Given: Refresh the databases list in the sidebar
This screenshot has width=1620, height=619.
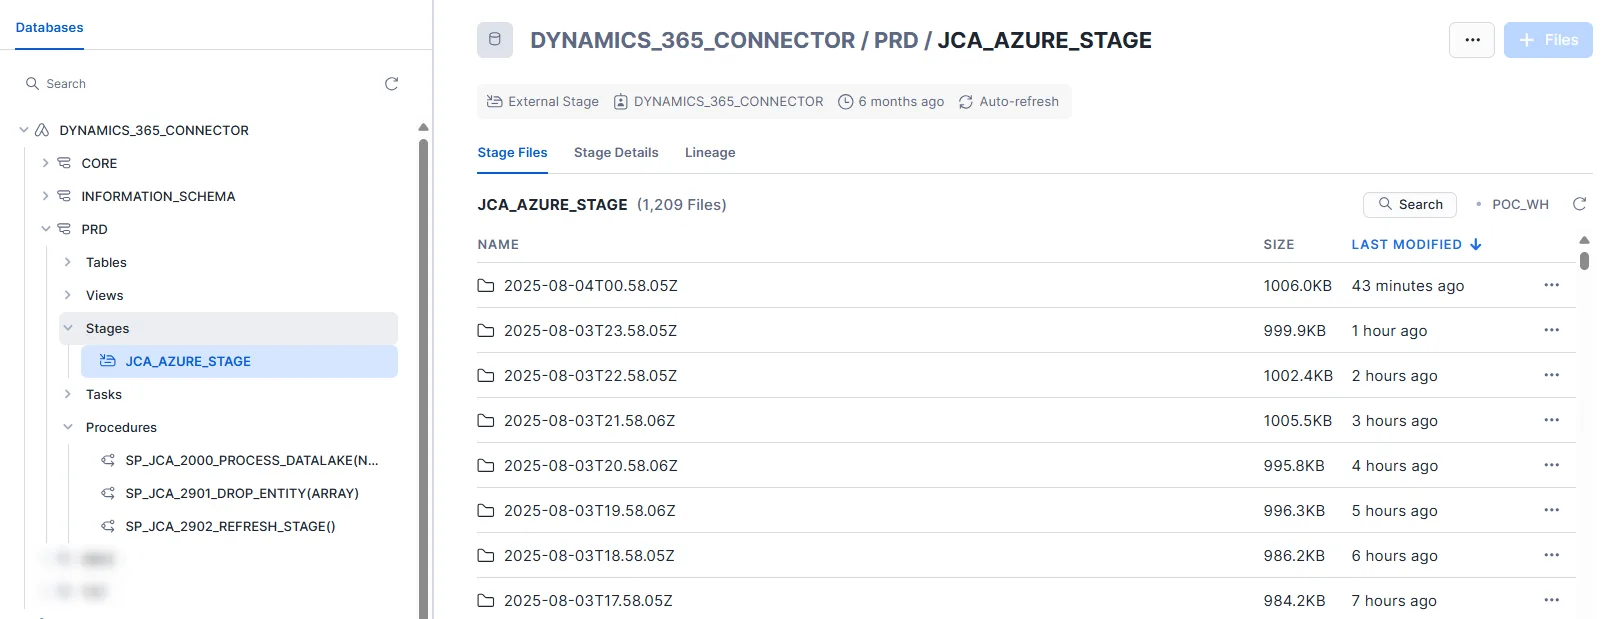Looking at the screenshot, I should pos(391,84).
